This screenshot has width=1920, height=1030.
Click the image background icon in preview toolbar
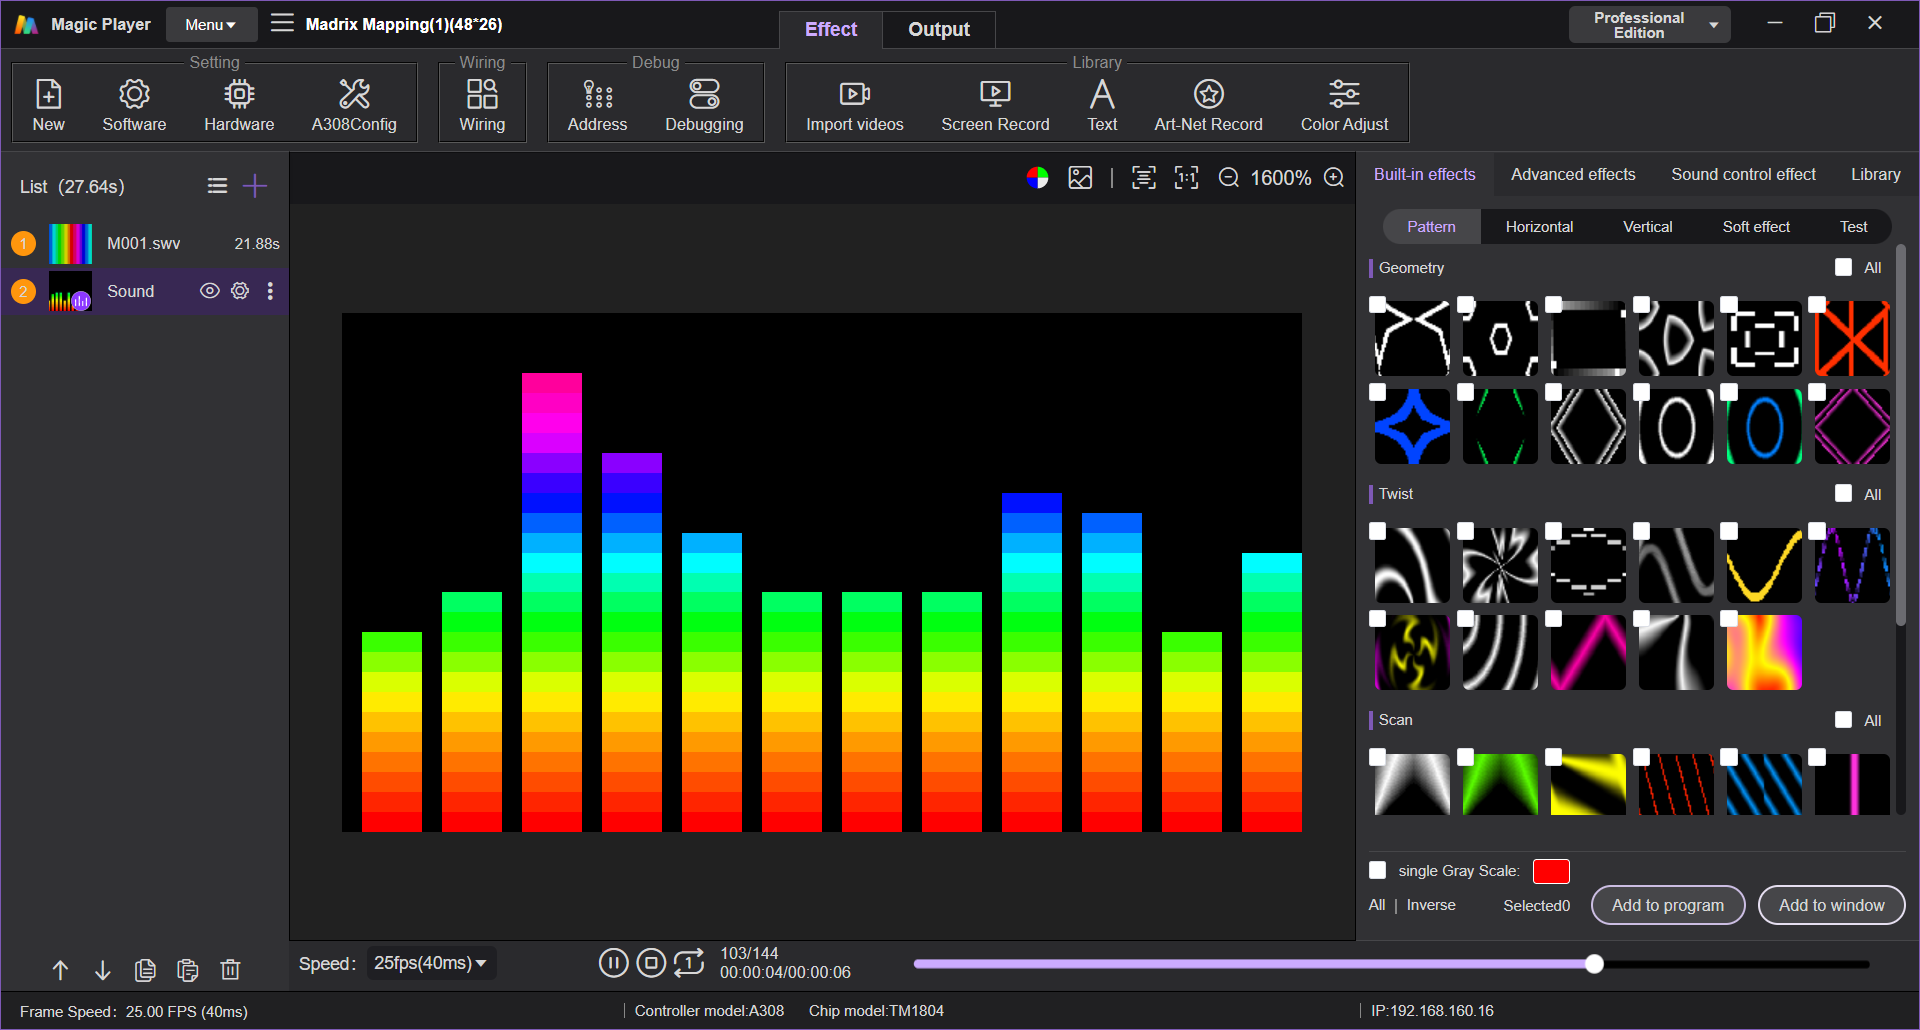tap(1080, 178)
